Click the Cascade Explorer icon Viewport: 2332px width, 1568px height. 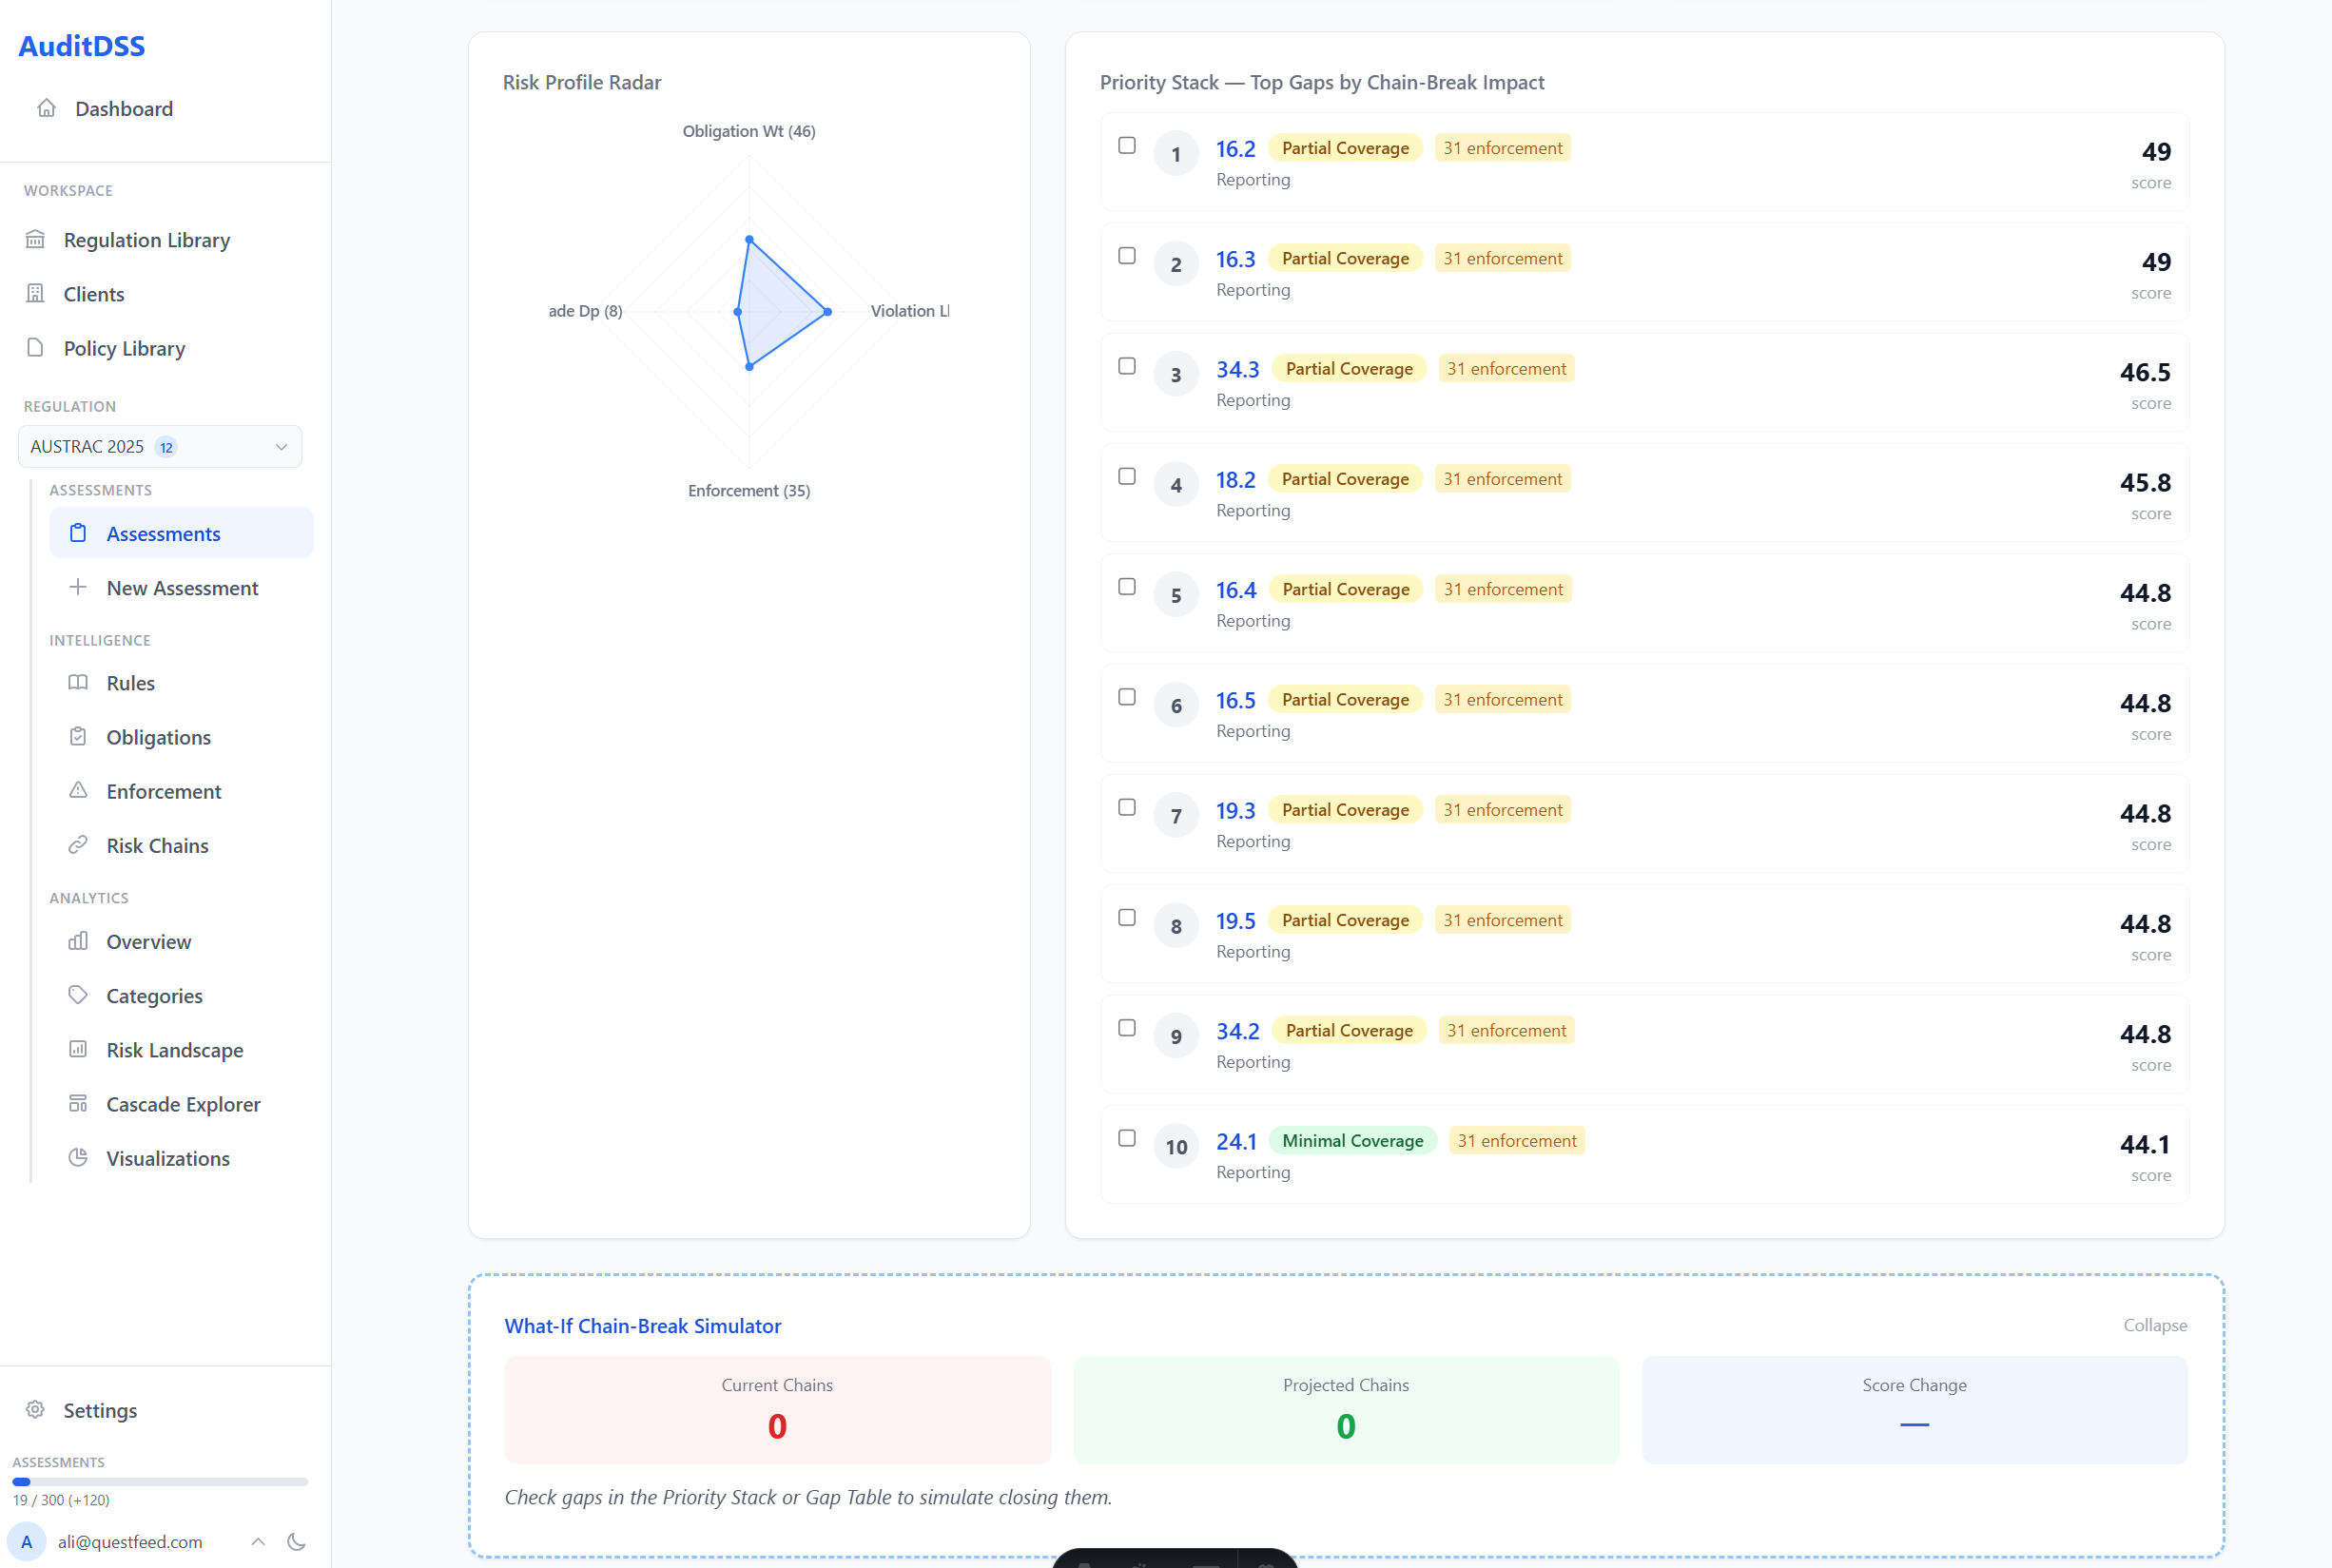point(78,1104)
